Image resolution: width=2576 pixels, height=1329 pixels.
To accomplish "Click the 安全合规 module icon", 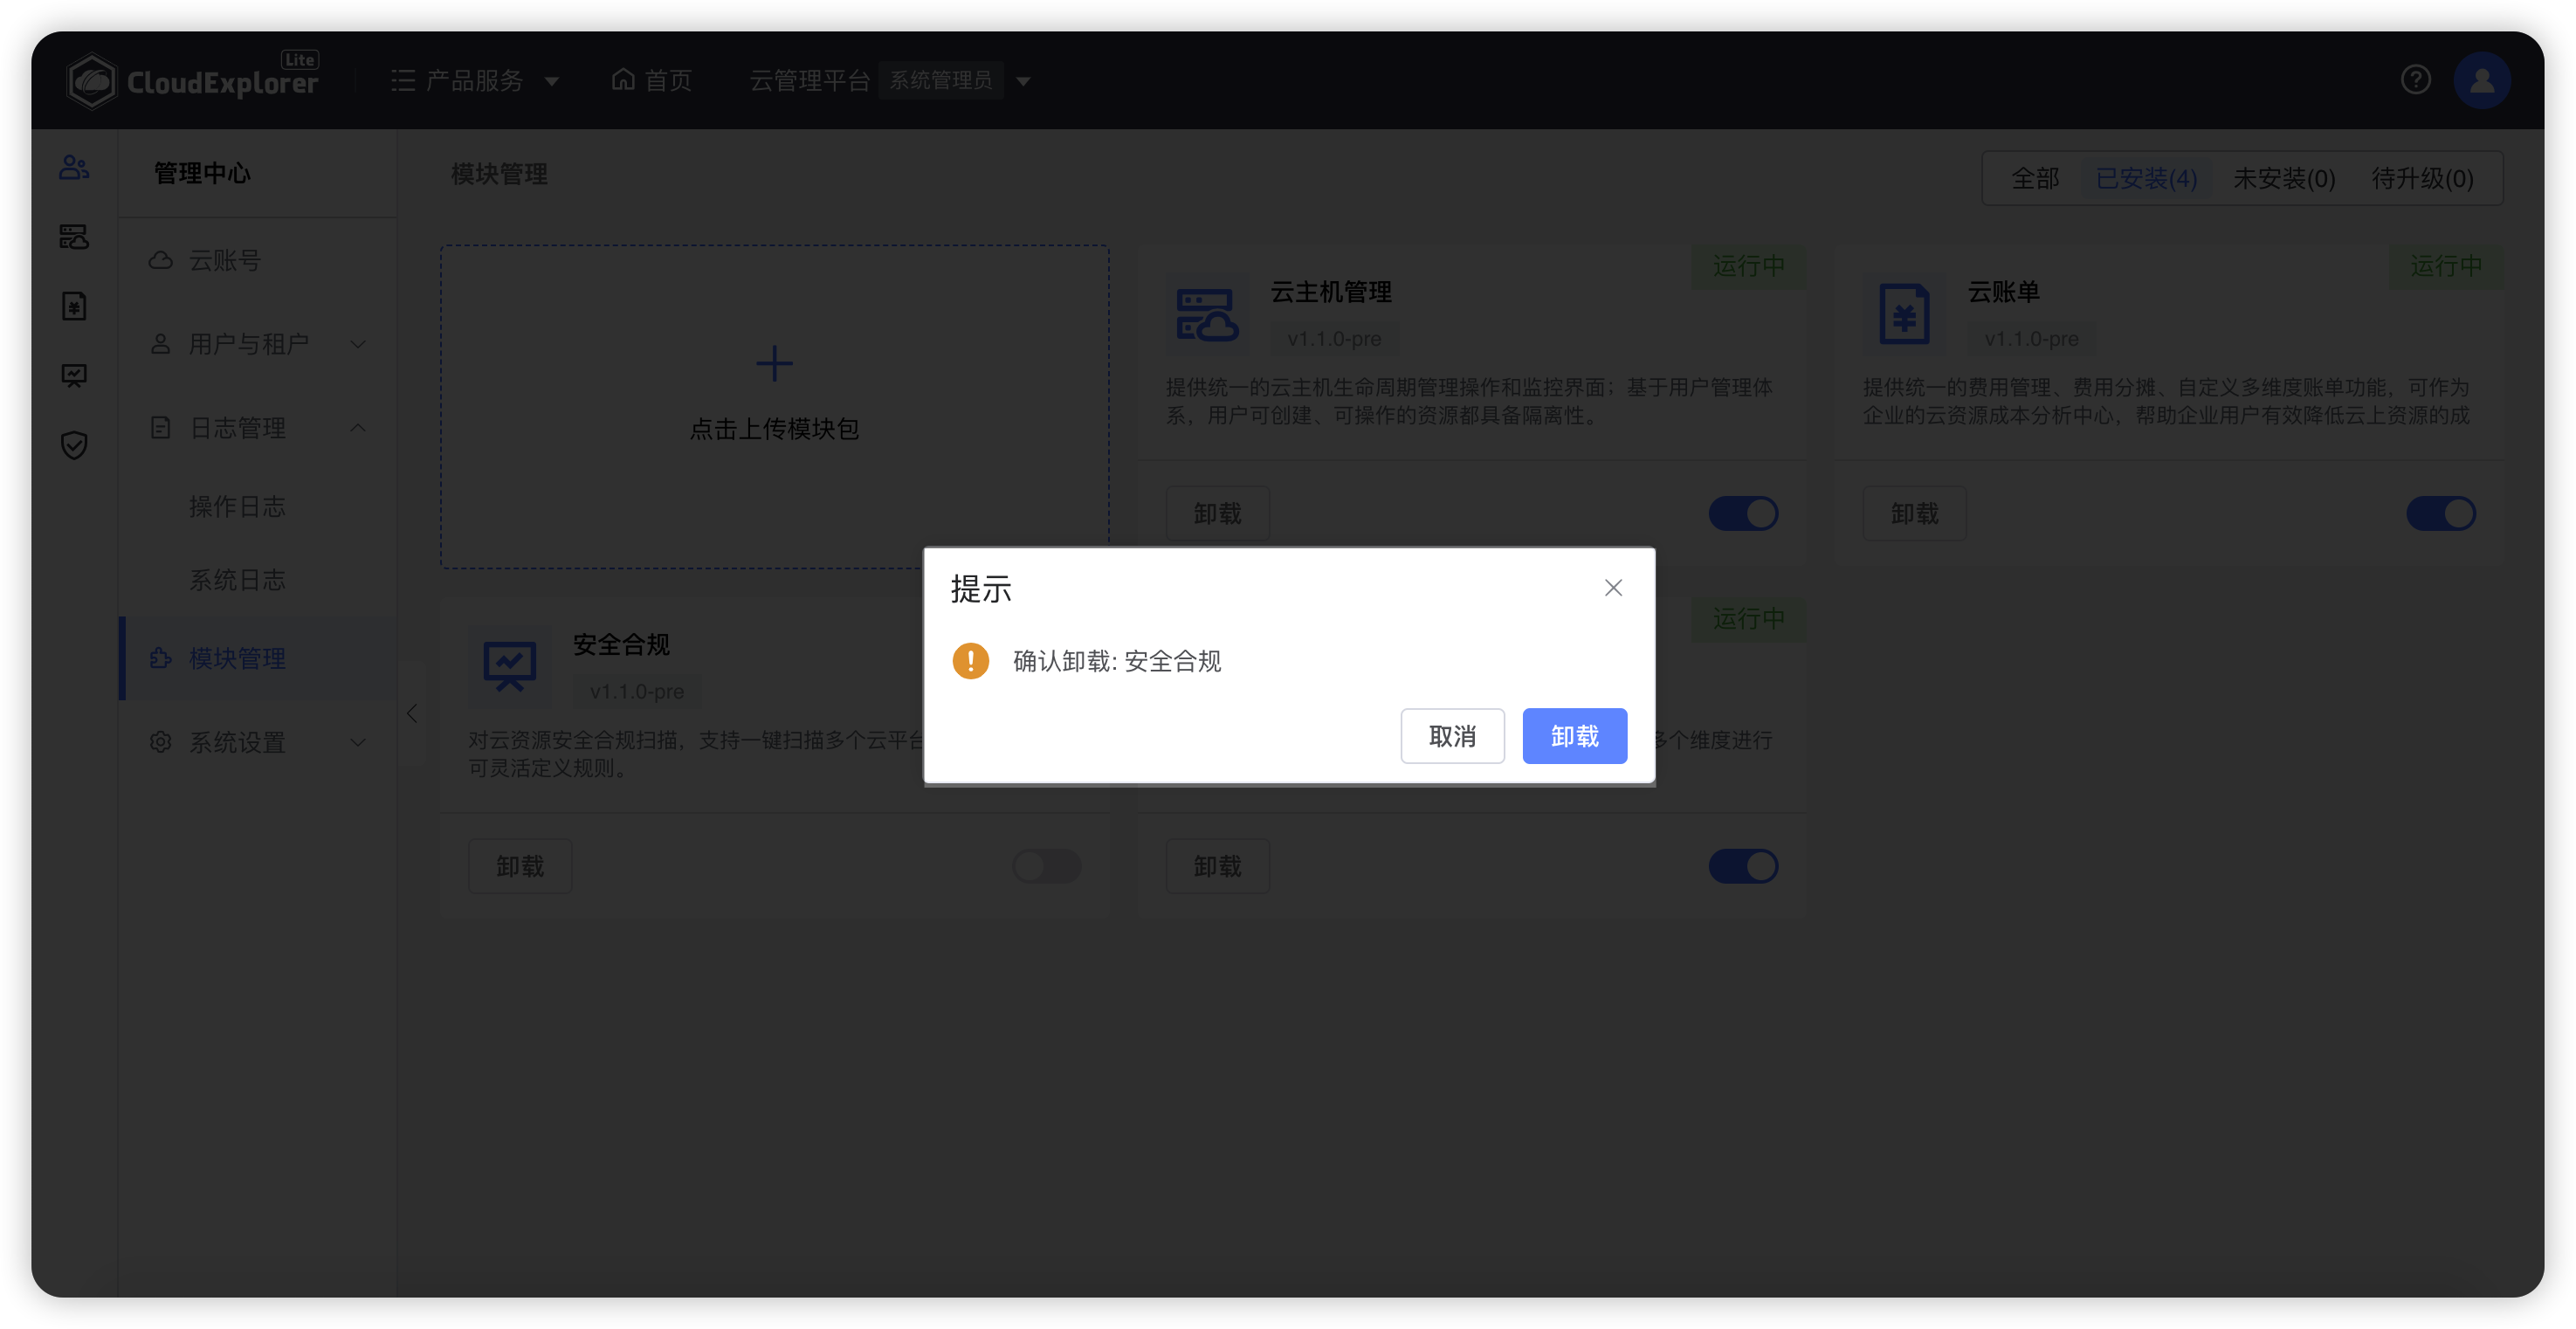I will pyautogui.click(x=510, y=667).
